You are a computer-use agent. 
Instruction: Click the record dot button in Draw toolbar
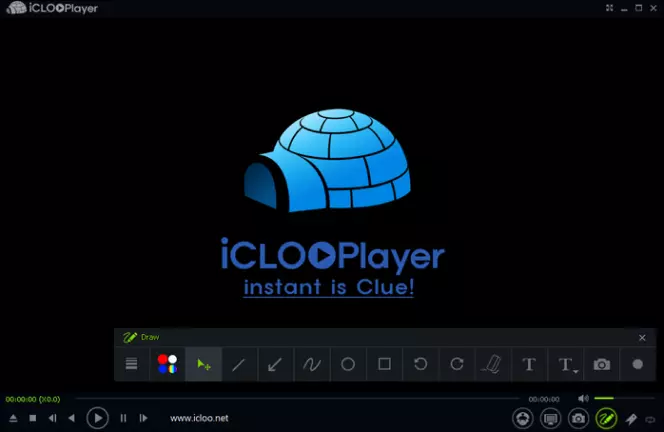[x=637, y=364]
